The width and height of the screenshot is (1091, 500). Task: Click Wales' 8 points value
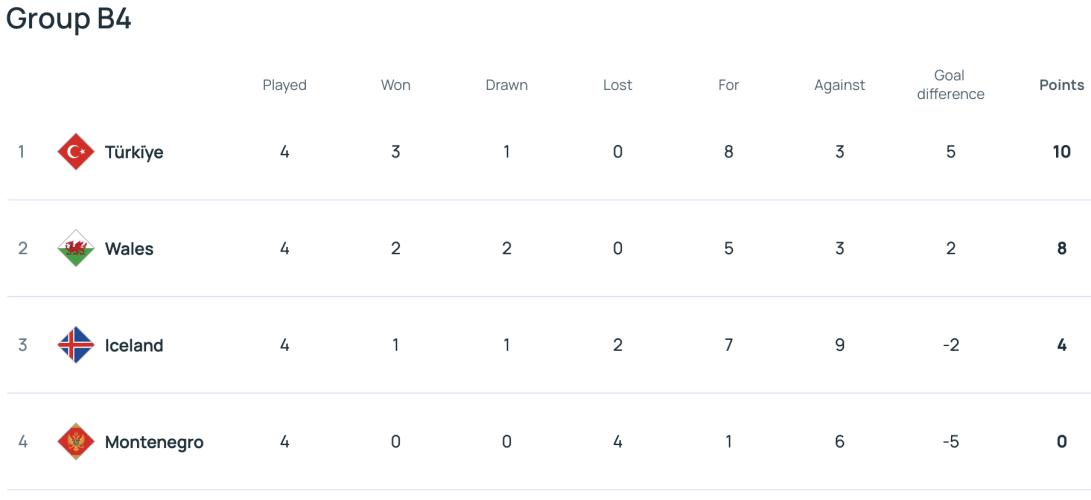coord(1062,248)
